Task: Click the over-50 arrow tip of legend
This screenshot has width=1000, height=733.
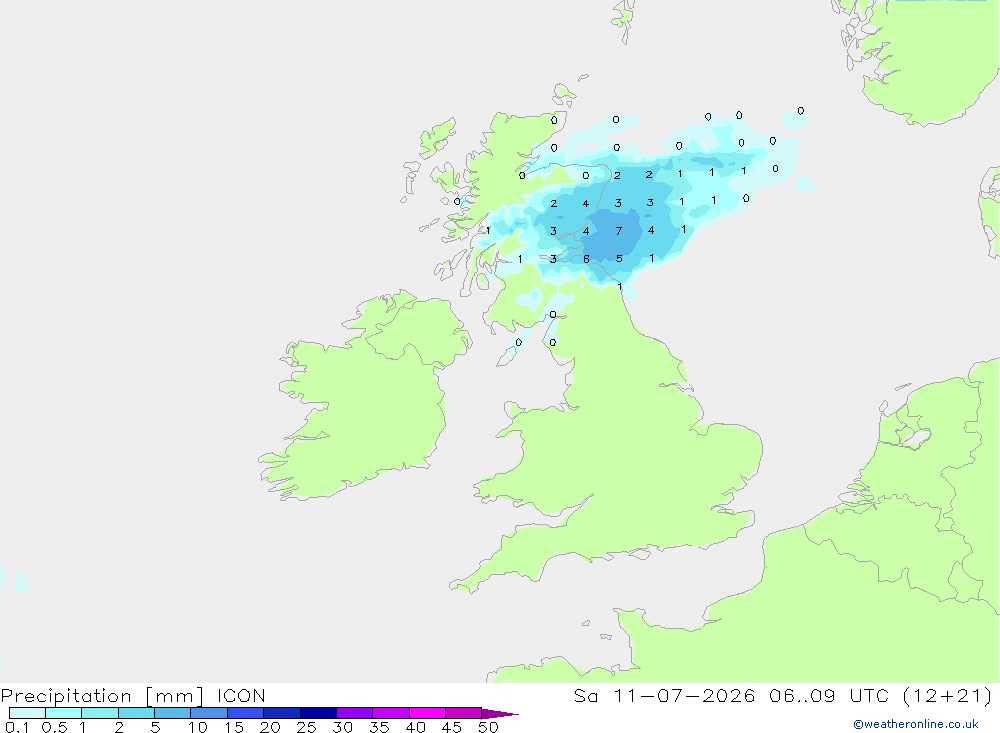Action: (499, 714)
